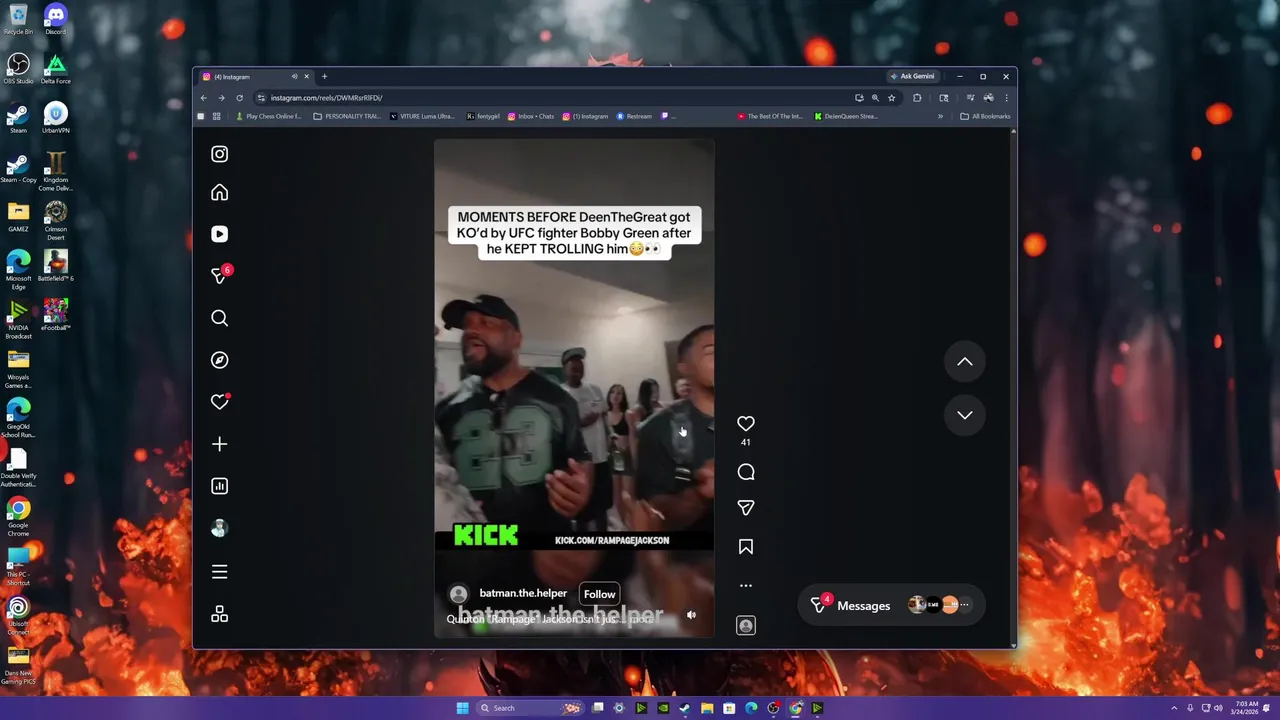Open UrbanVPN desktop shortcut
Viewport: 1280px width, 720px height.
click(55, 118)
